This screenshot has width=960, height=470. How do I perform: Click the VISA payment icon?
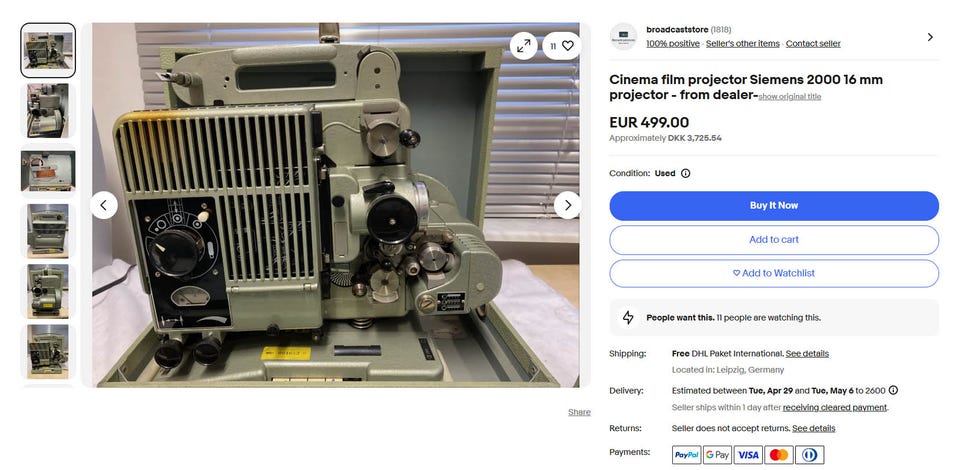click(748, 455)
